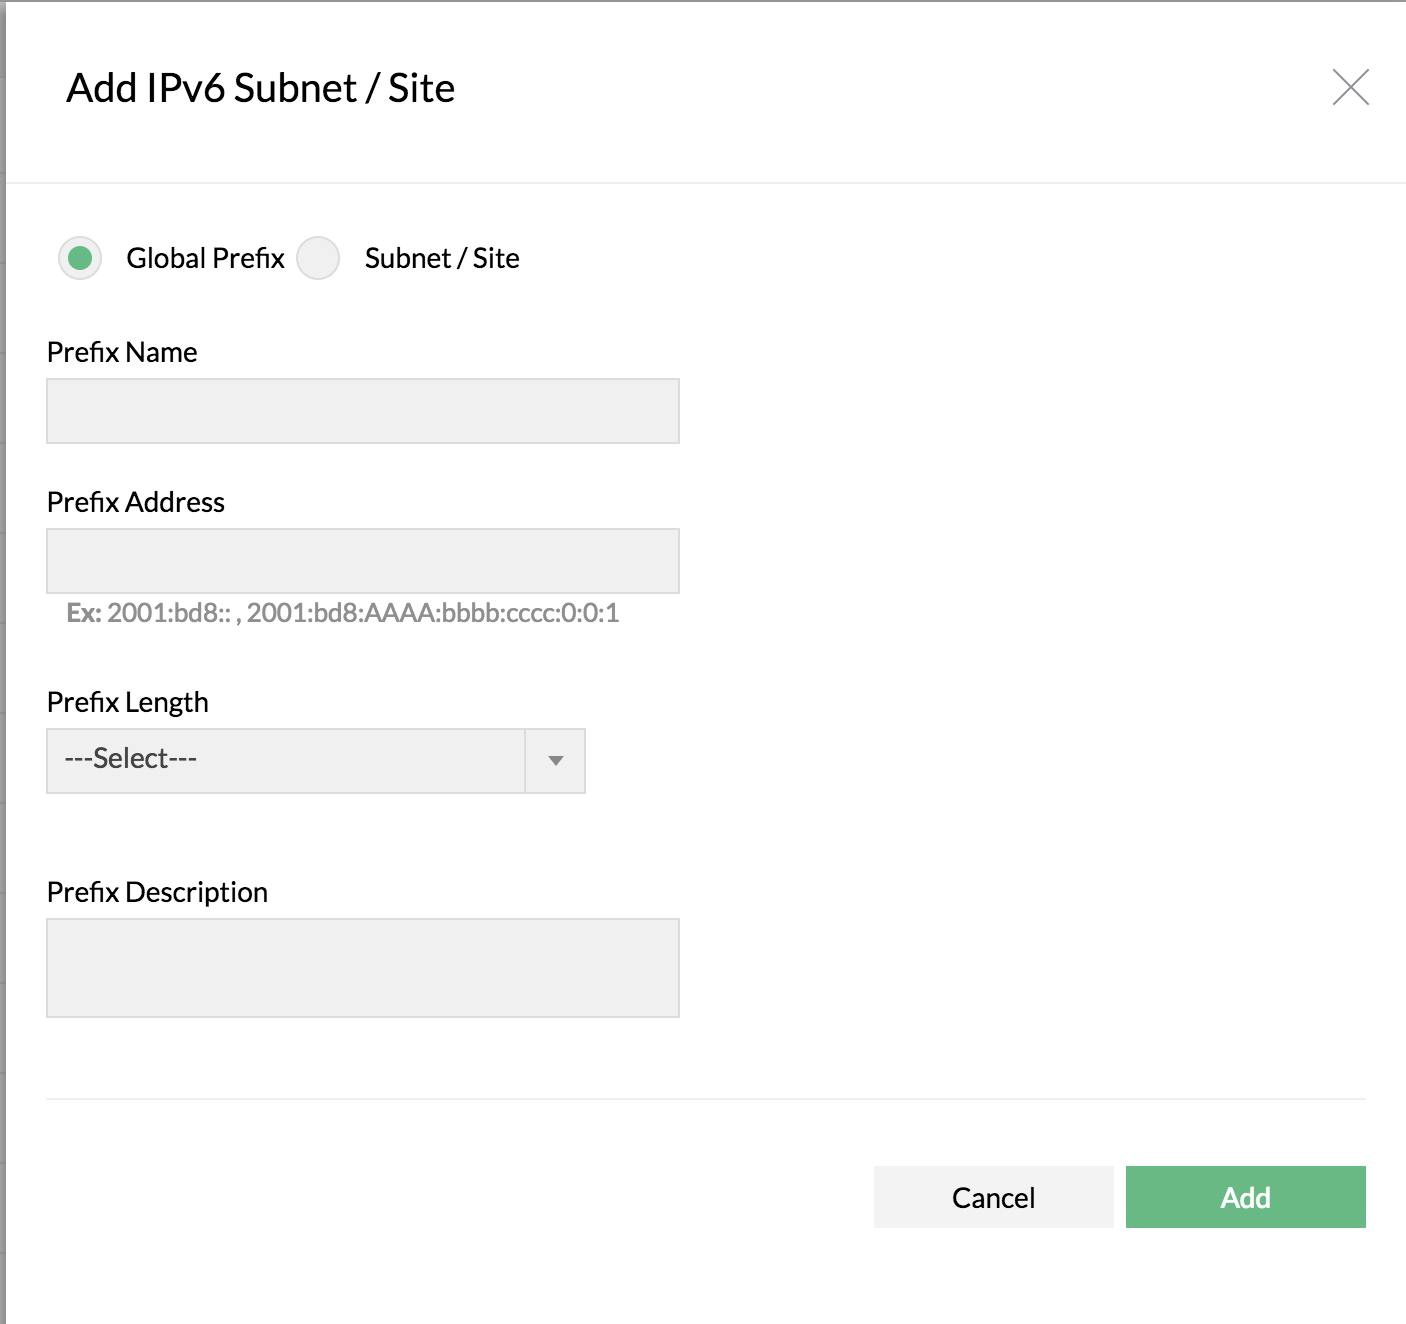Click the example address 2001:bd8:AAAA:bbbb:cccc:0:0:1 hint
The height and width of the screenshot is (1324, 1406).
point(433,613)
